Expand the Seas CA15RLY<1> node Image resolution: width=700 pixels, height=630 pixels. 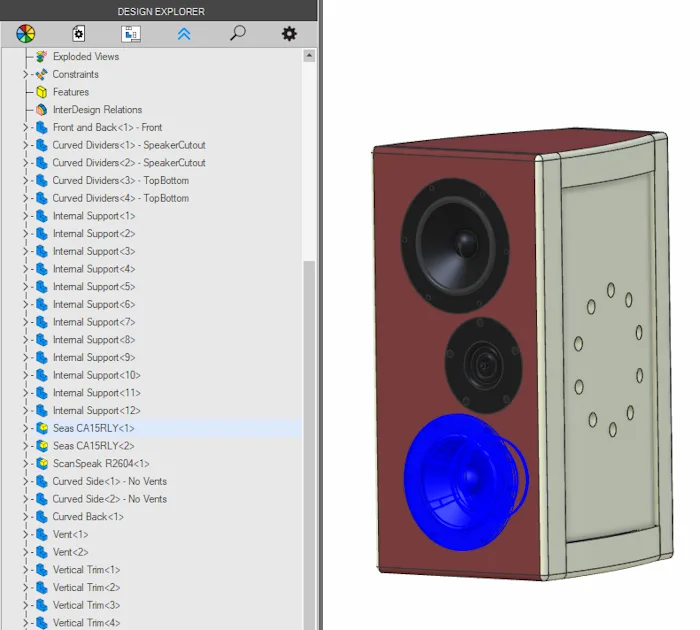click(25, 428)
